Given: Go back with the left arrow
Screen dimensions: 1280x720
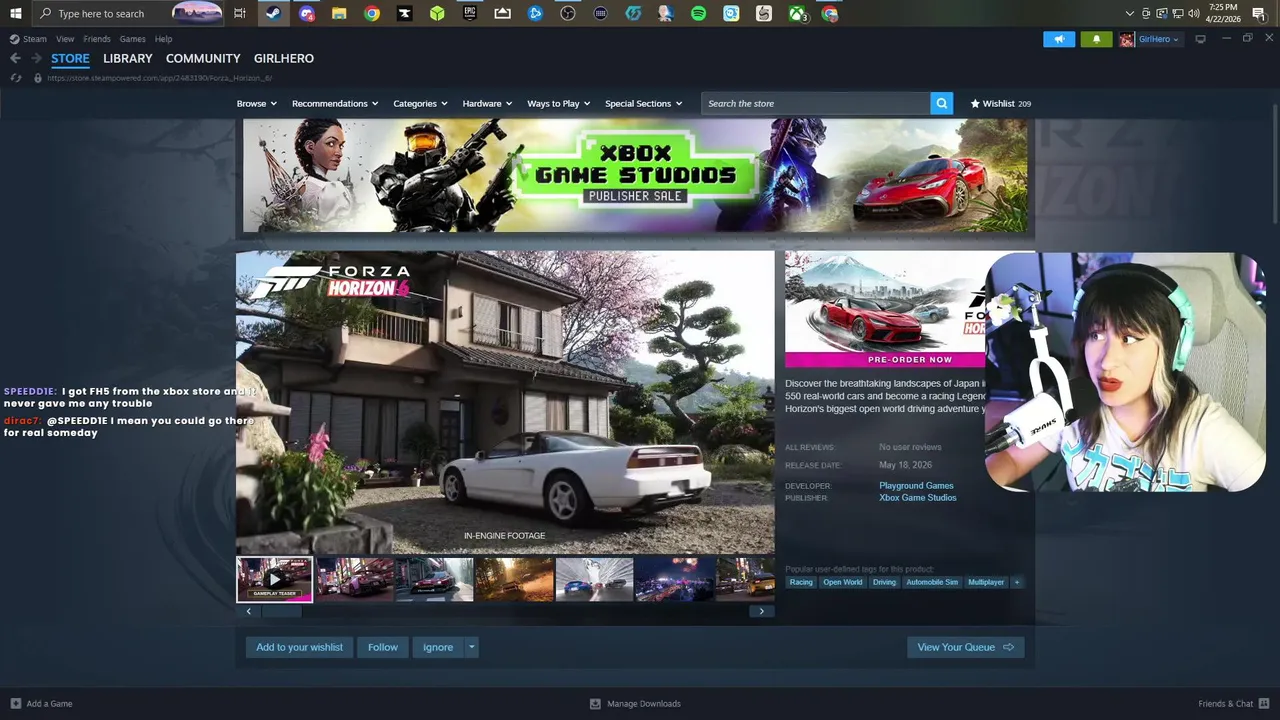Looking at the screenshot, I should [15, 58].
